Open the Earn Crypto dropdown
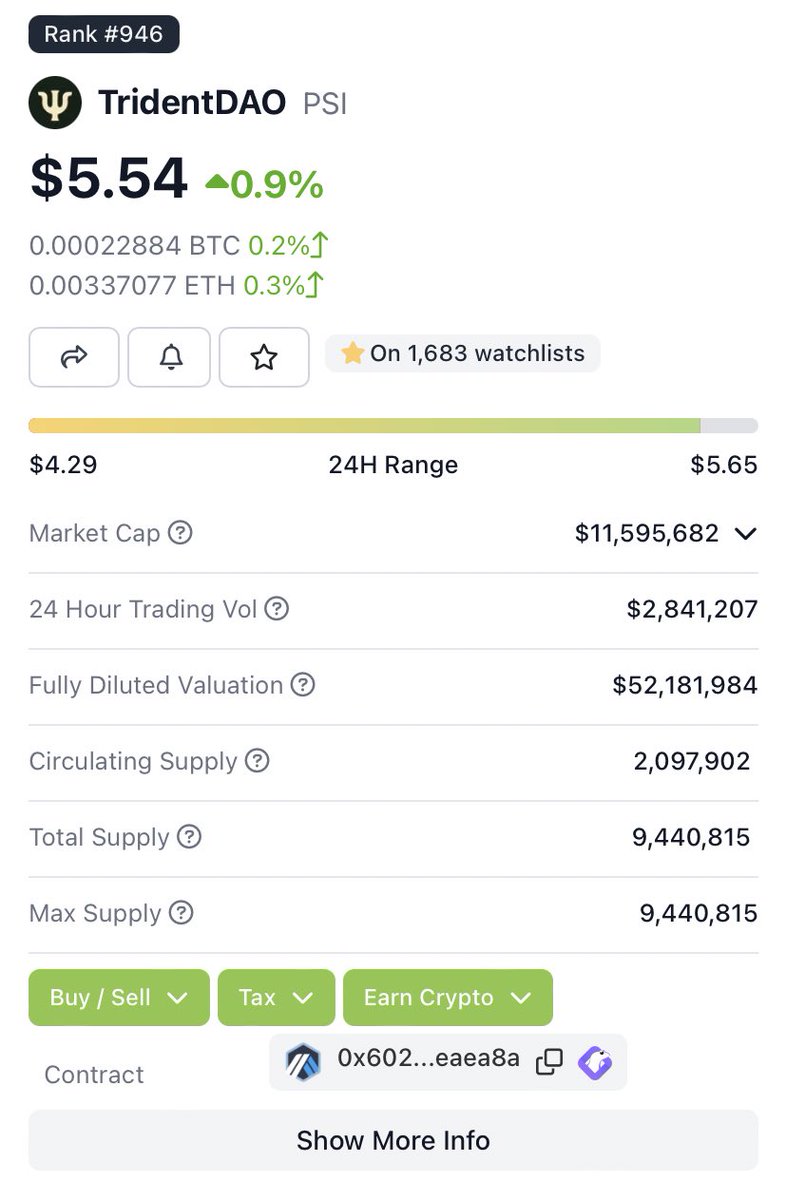Image resolution: width=786 pixels, height=1200 pixels. coord(448,997)
